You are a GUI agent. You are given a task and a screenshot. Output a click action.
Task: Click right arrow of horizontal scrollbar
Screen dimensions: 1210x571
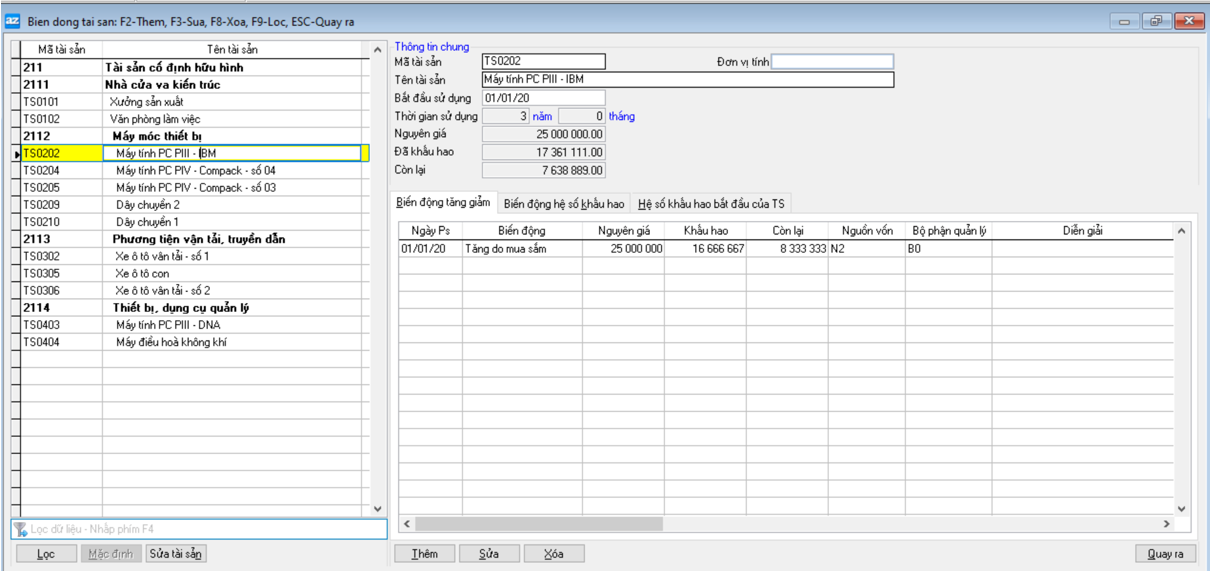[1166, 524]
